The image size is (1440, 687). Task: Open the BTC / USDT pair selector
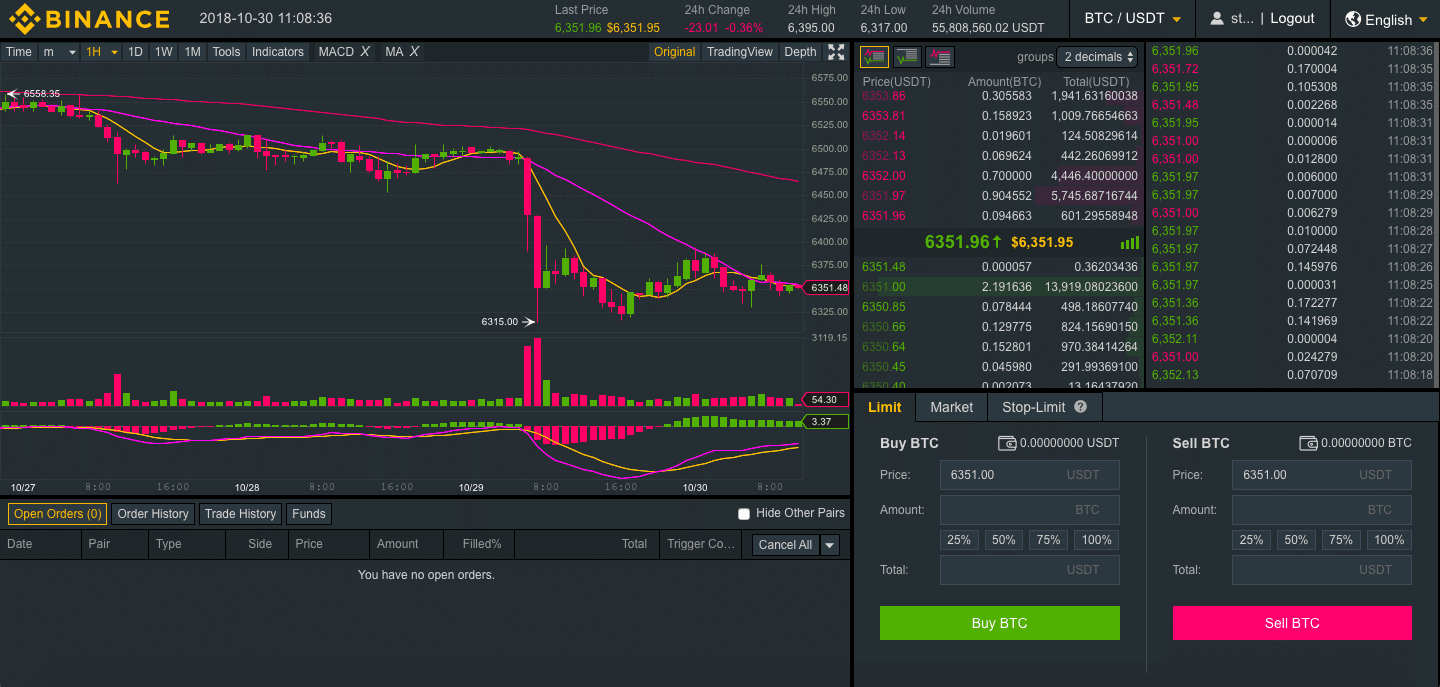tap(1131, 18)
